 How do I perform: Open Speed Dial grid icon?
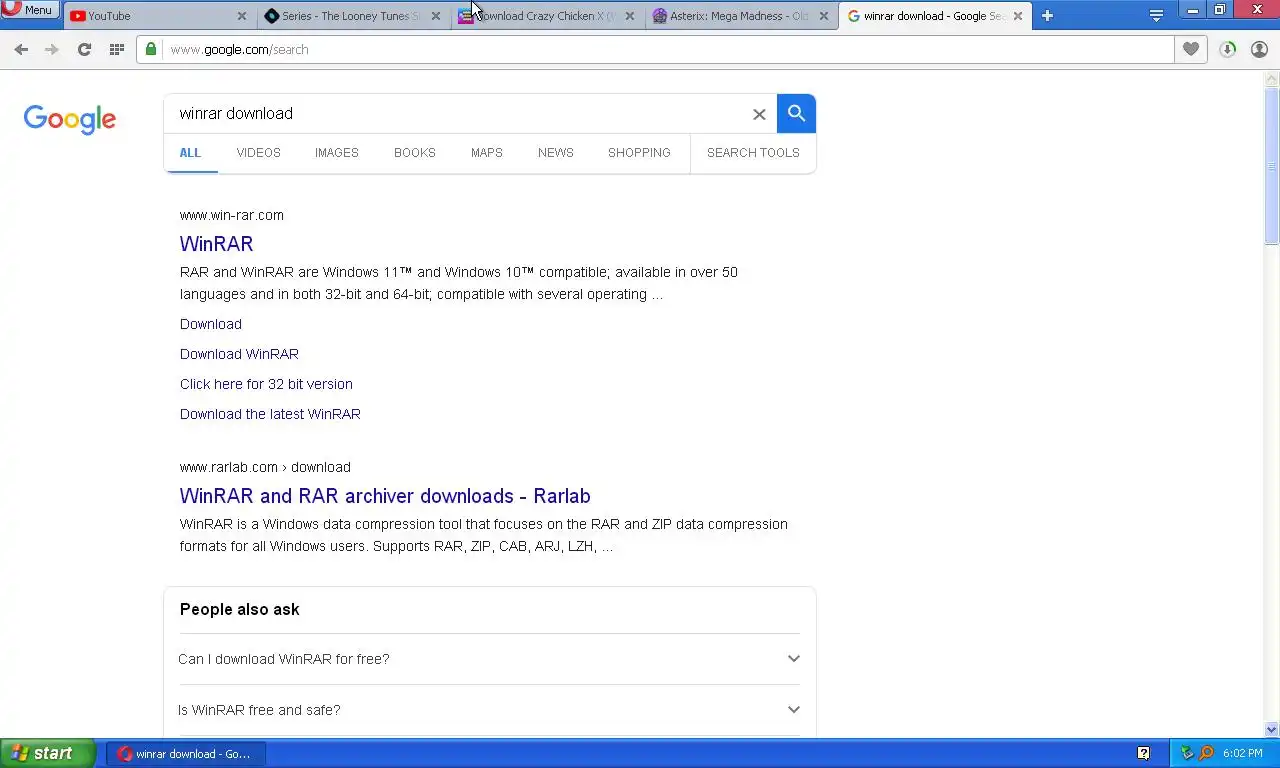click(x=117, y=49)
